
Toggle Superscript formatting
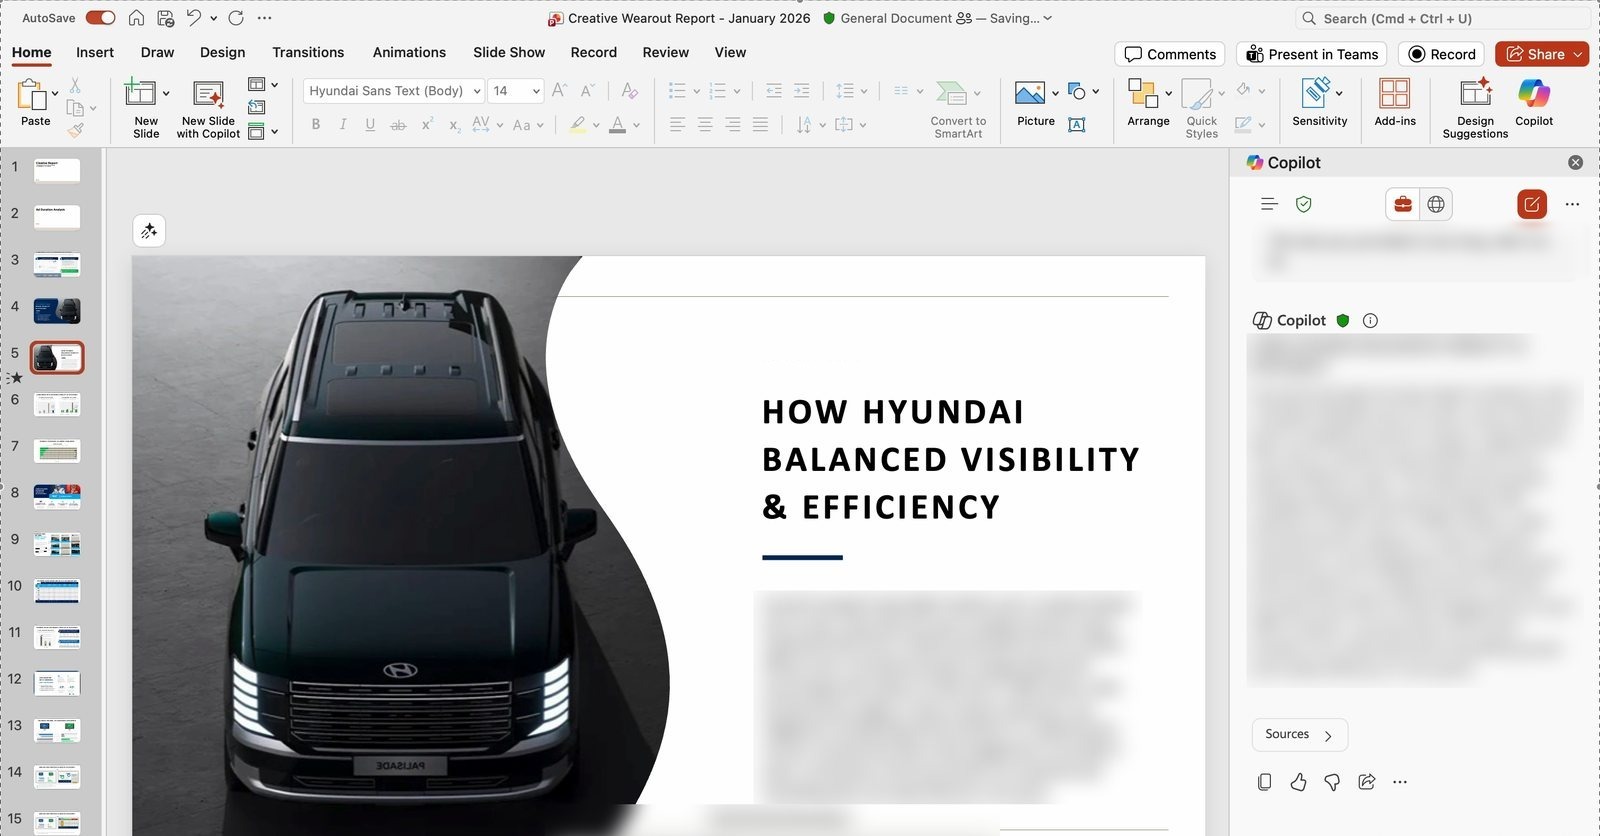click(427, 125)
